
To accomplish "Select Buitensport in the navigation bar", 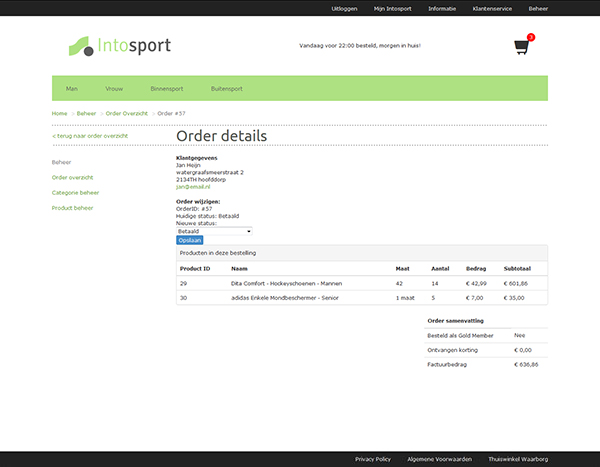I will click(226, 88).
